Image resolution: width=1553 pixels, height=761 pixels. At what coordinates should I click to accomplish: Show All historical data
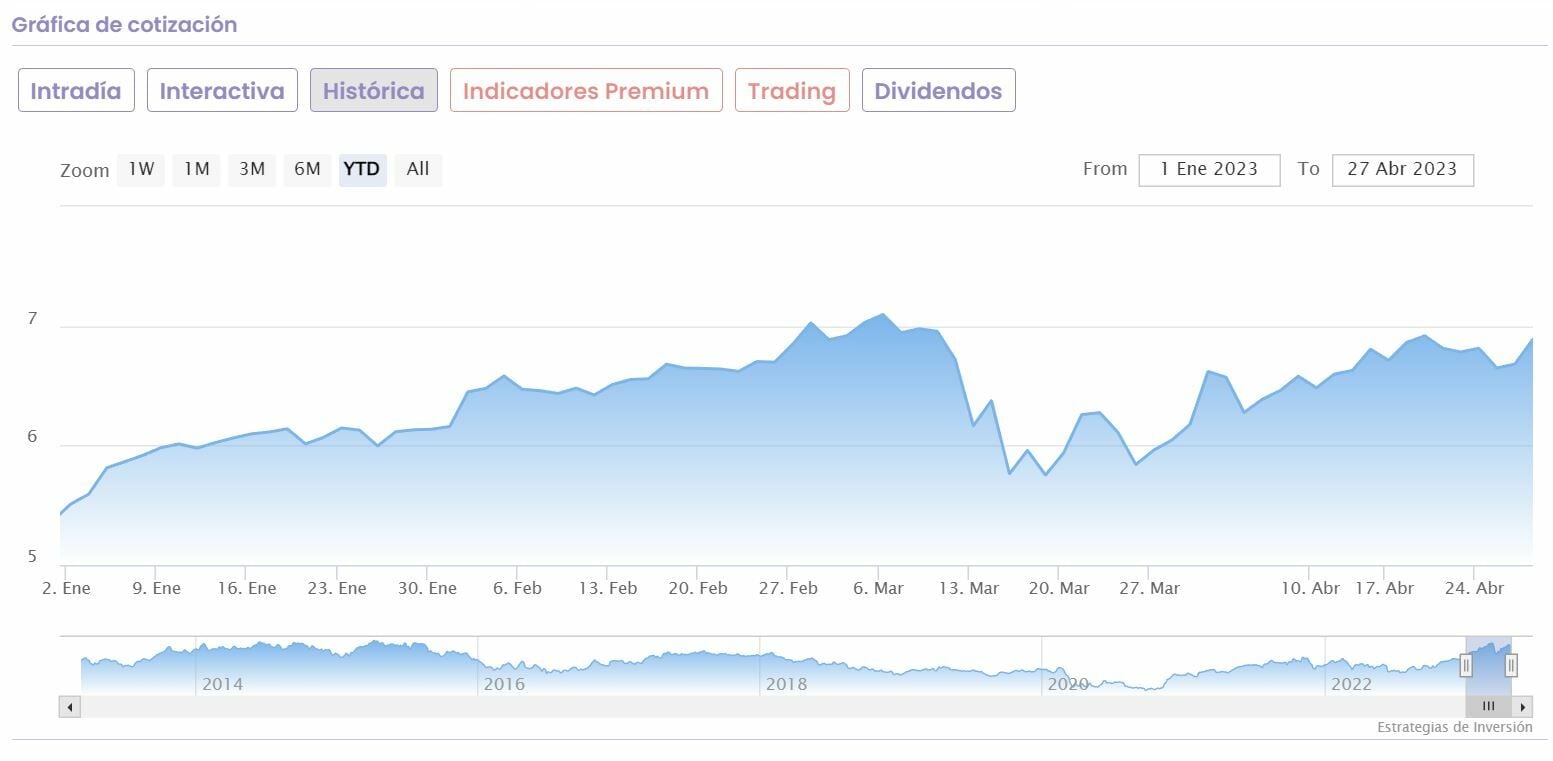(x=418, y=169)
